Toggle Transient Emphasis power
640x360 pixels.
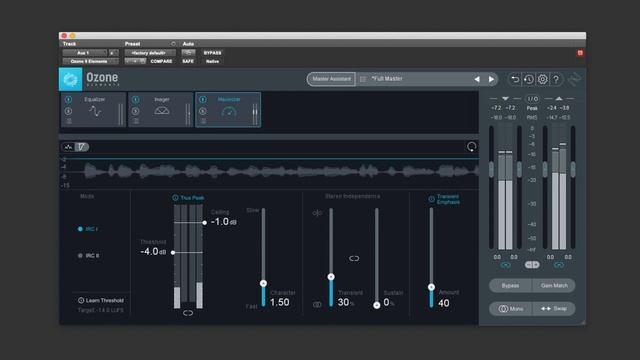(x=431, y=199)
